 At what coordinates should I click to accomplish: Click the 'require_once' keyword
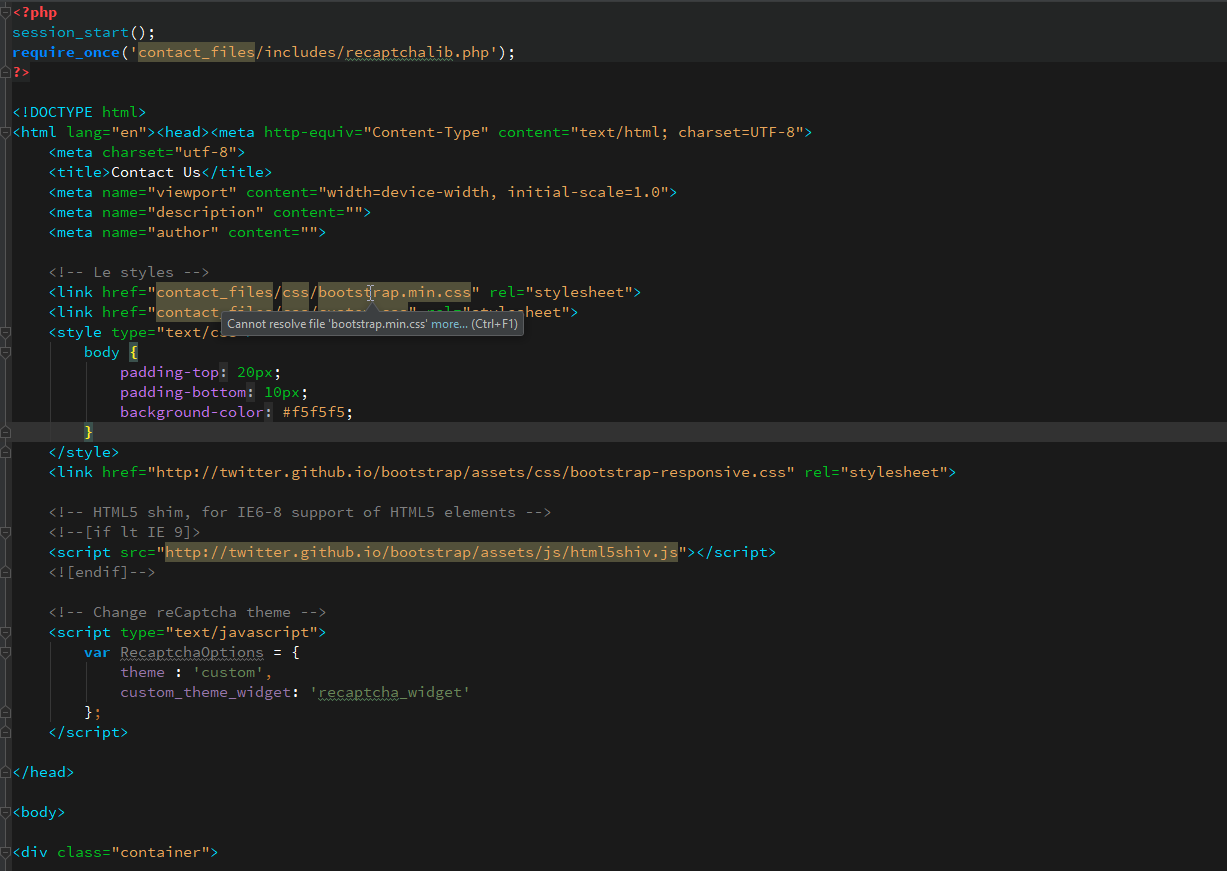[66, 52]
